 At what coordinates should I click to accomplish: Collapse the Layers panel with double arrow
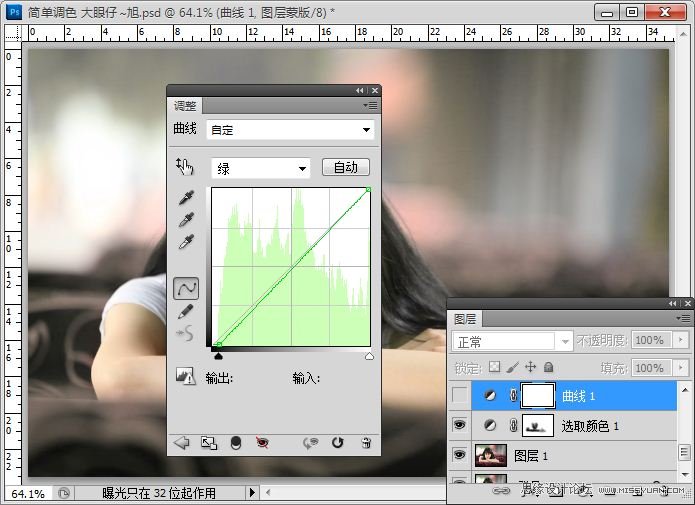672,303
